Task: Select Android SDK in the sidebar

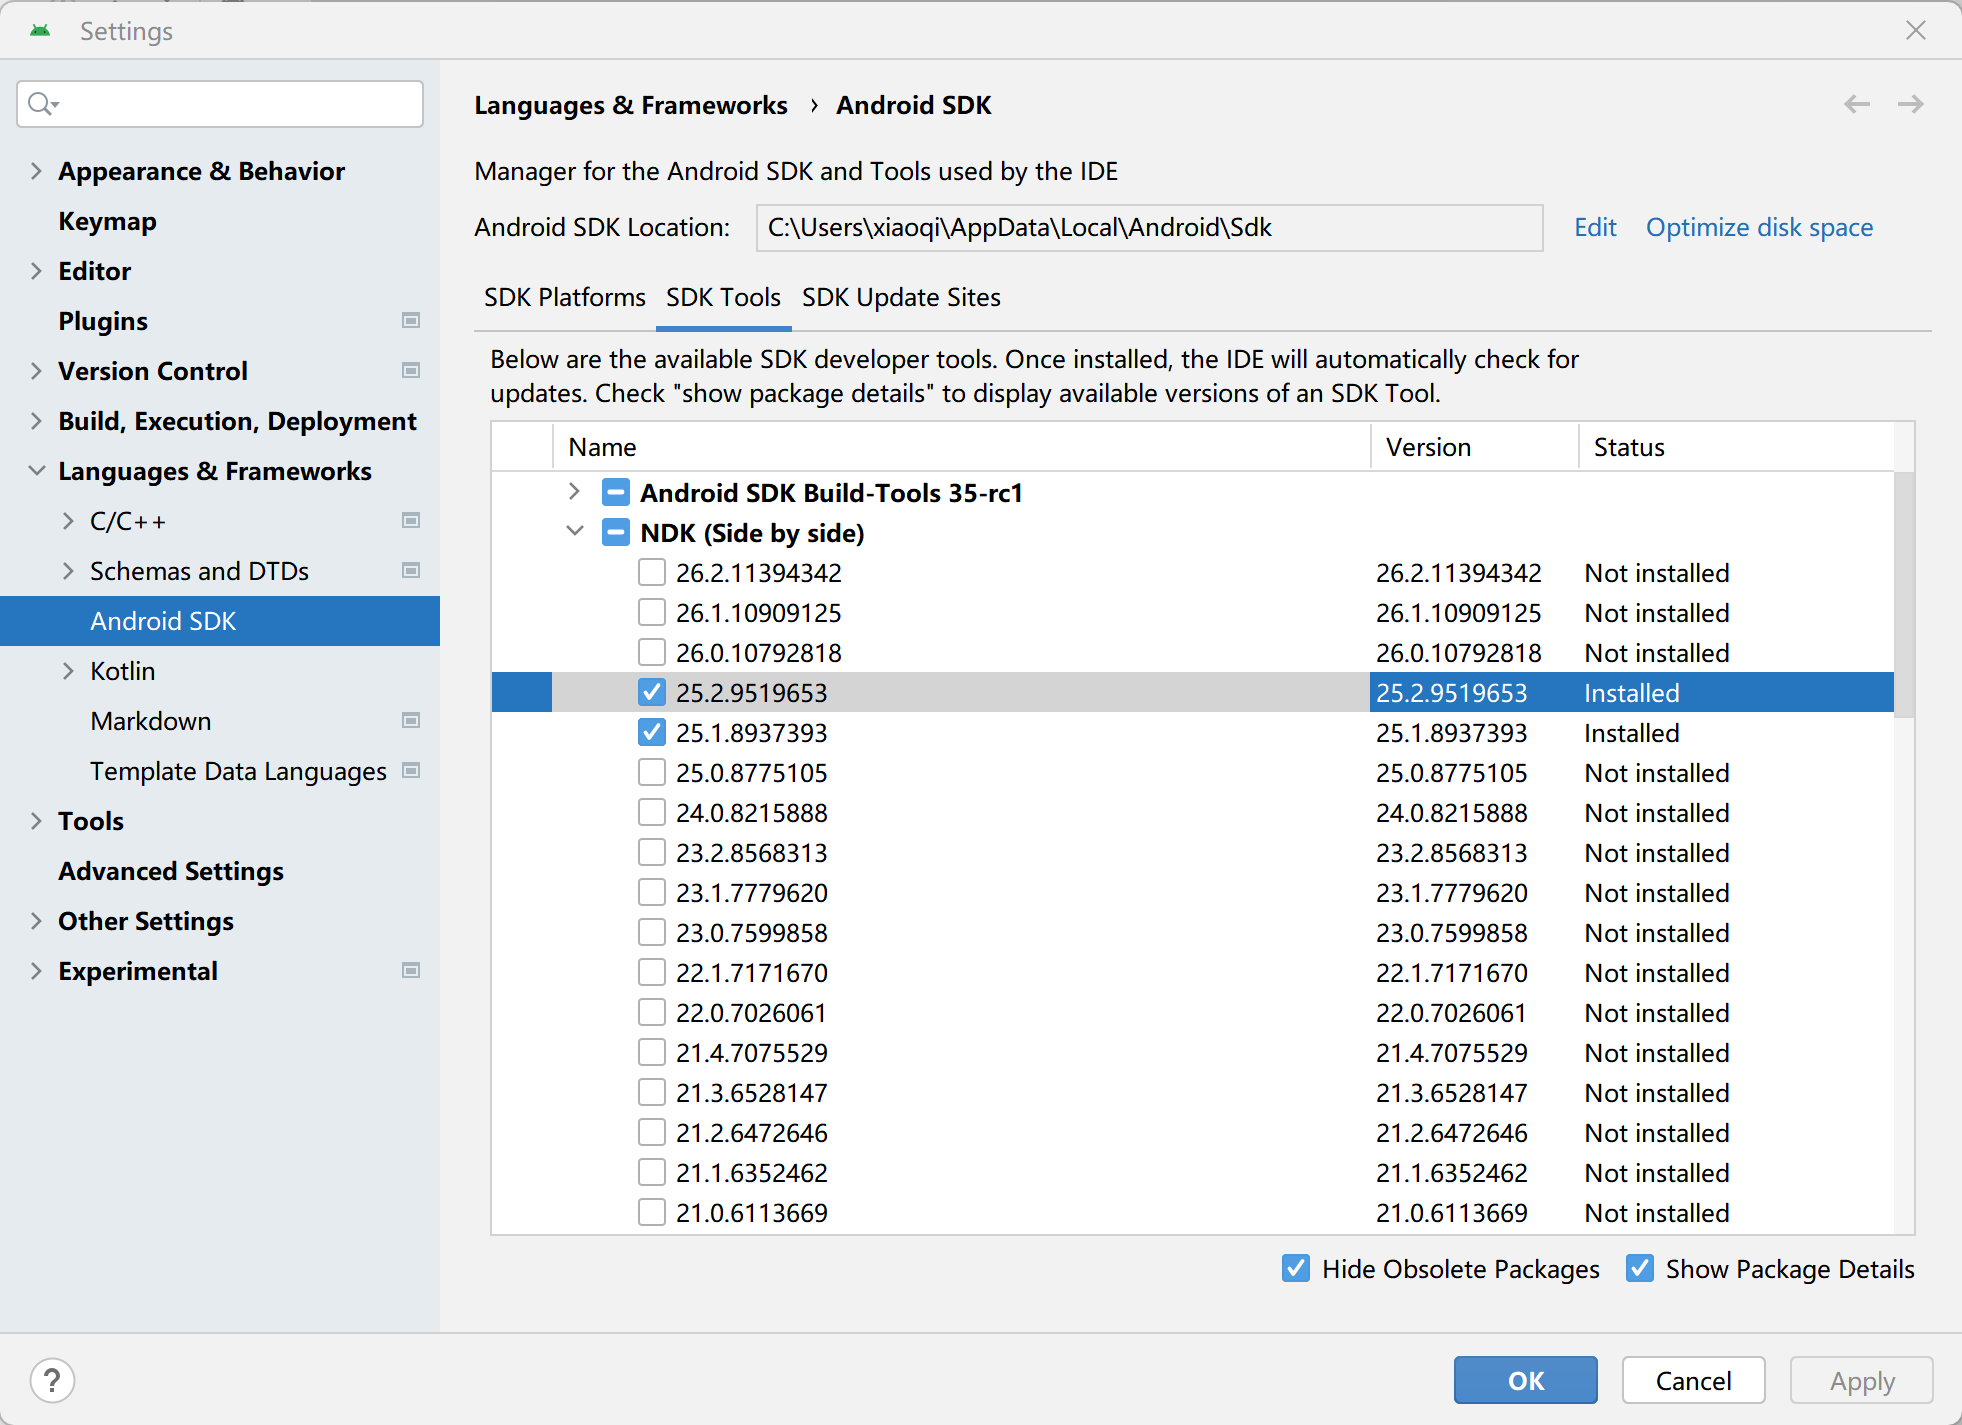Action: (220, 621)
